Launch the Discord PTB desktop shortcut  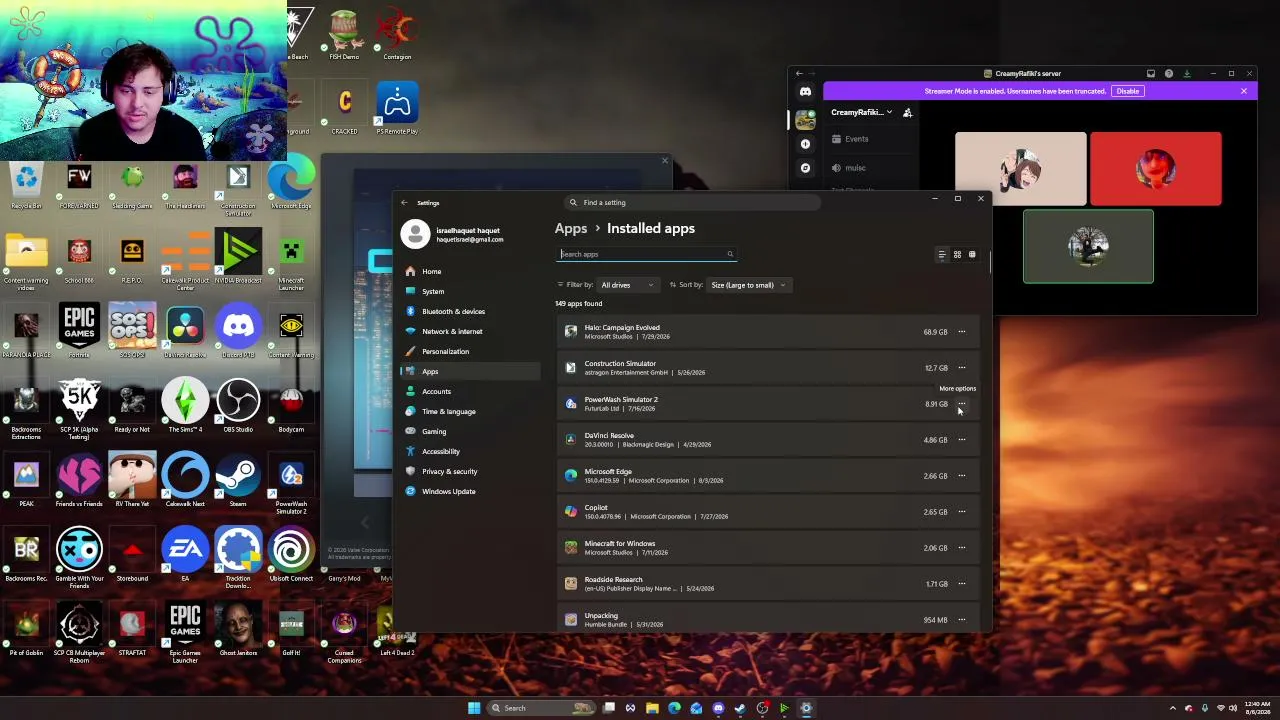click(x=238, y=331)
